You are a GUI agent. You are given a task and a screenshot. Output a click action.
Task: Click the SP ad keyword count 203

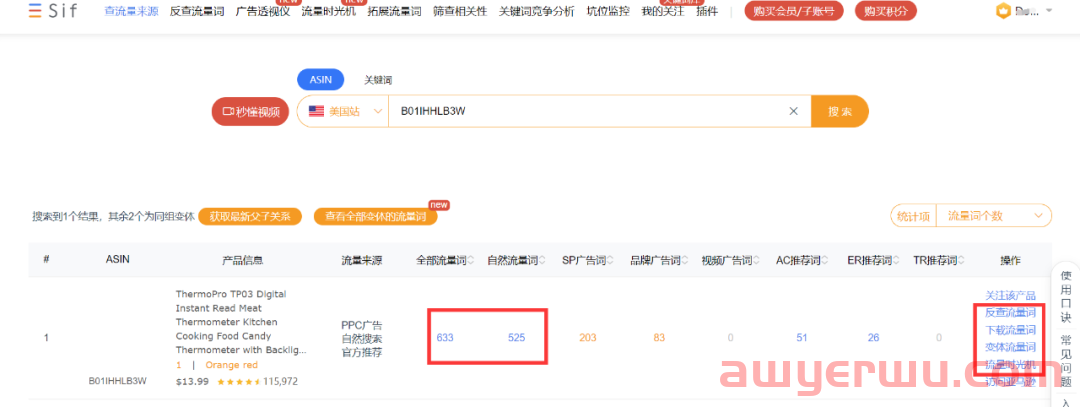coord(588,337)
